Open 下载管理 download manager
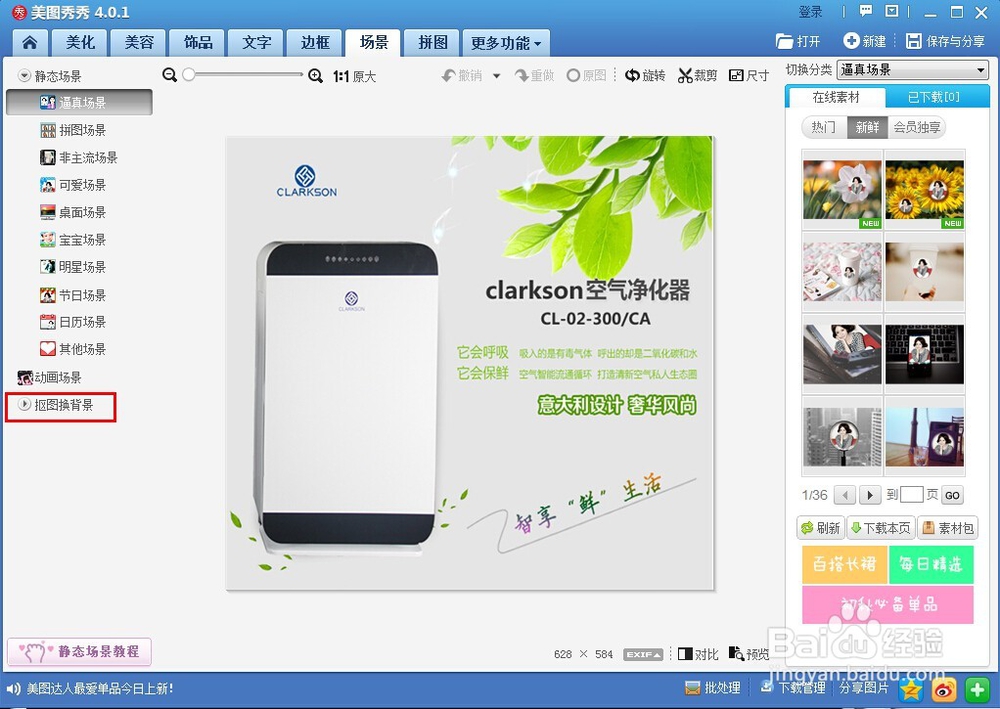1000x709 pixels. [x=793, y=688]
